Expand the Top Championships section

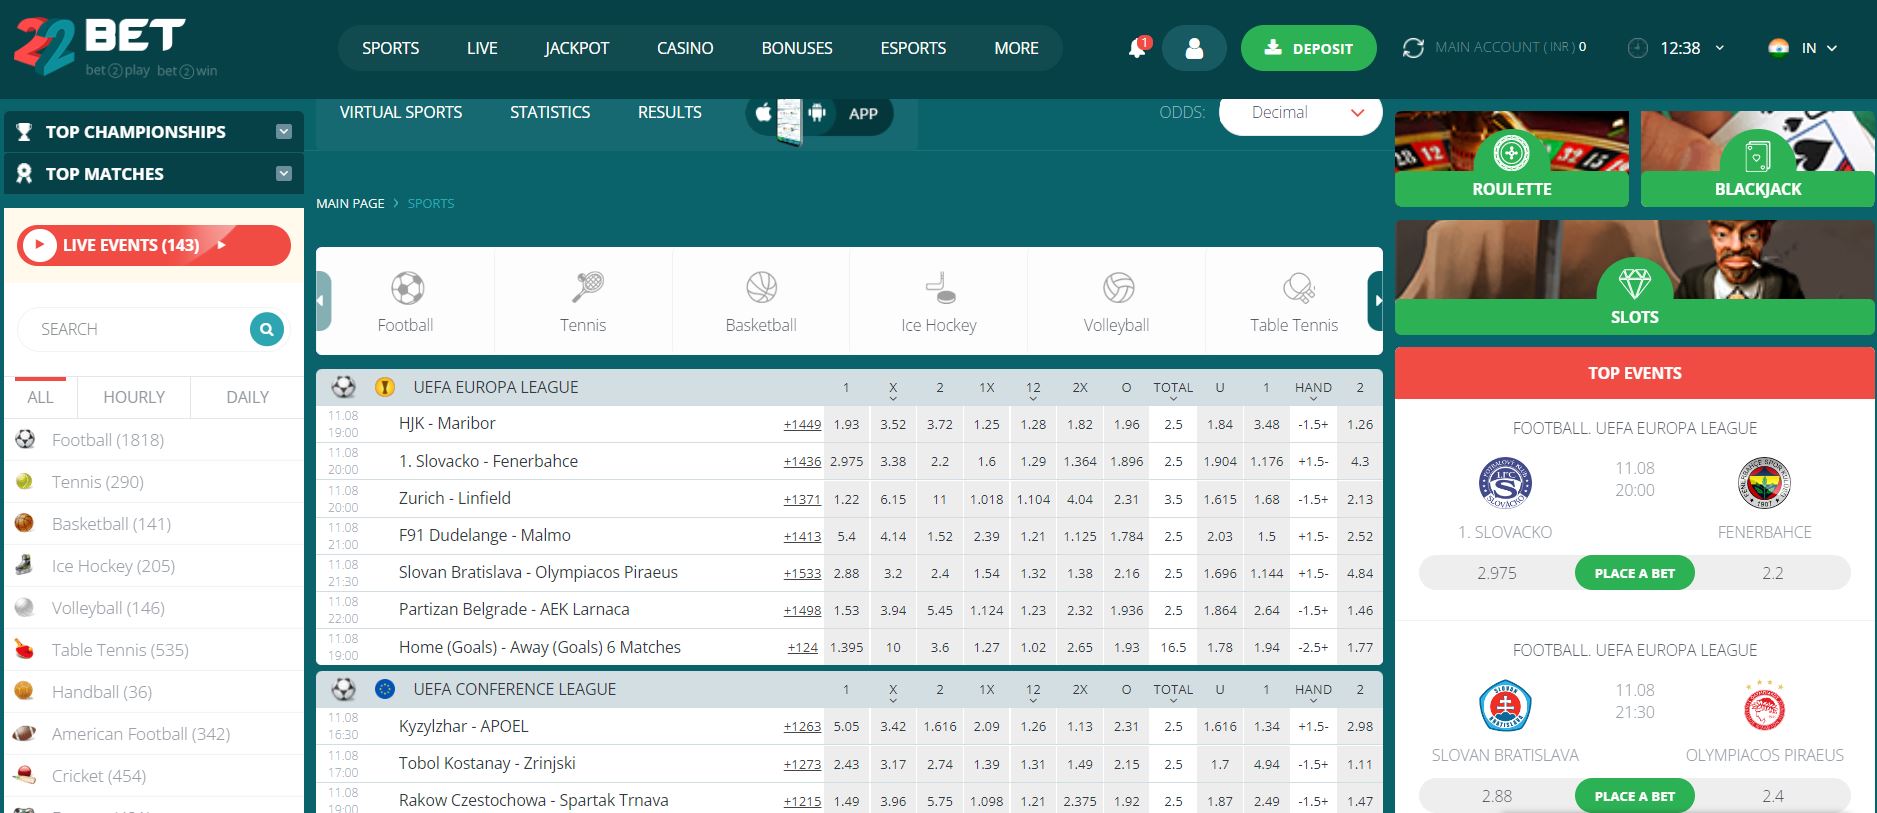pyautogui.click(x=284, y=132)
